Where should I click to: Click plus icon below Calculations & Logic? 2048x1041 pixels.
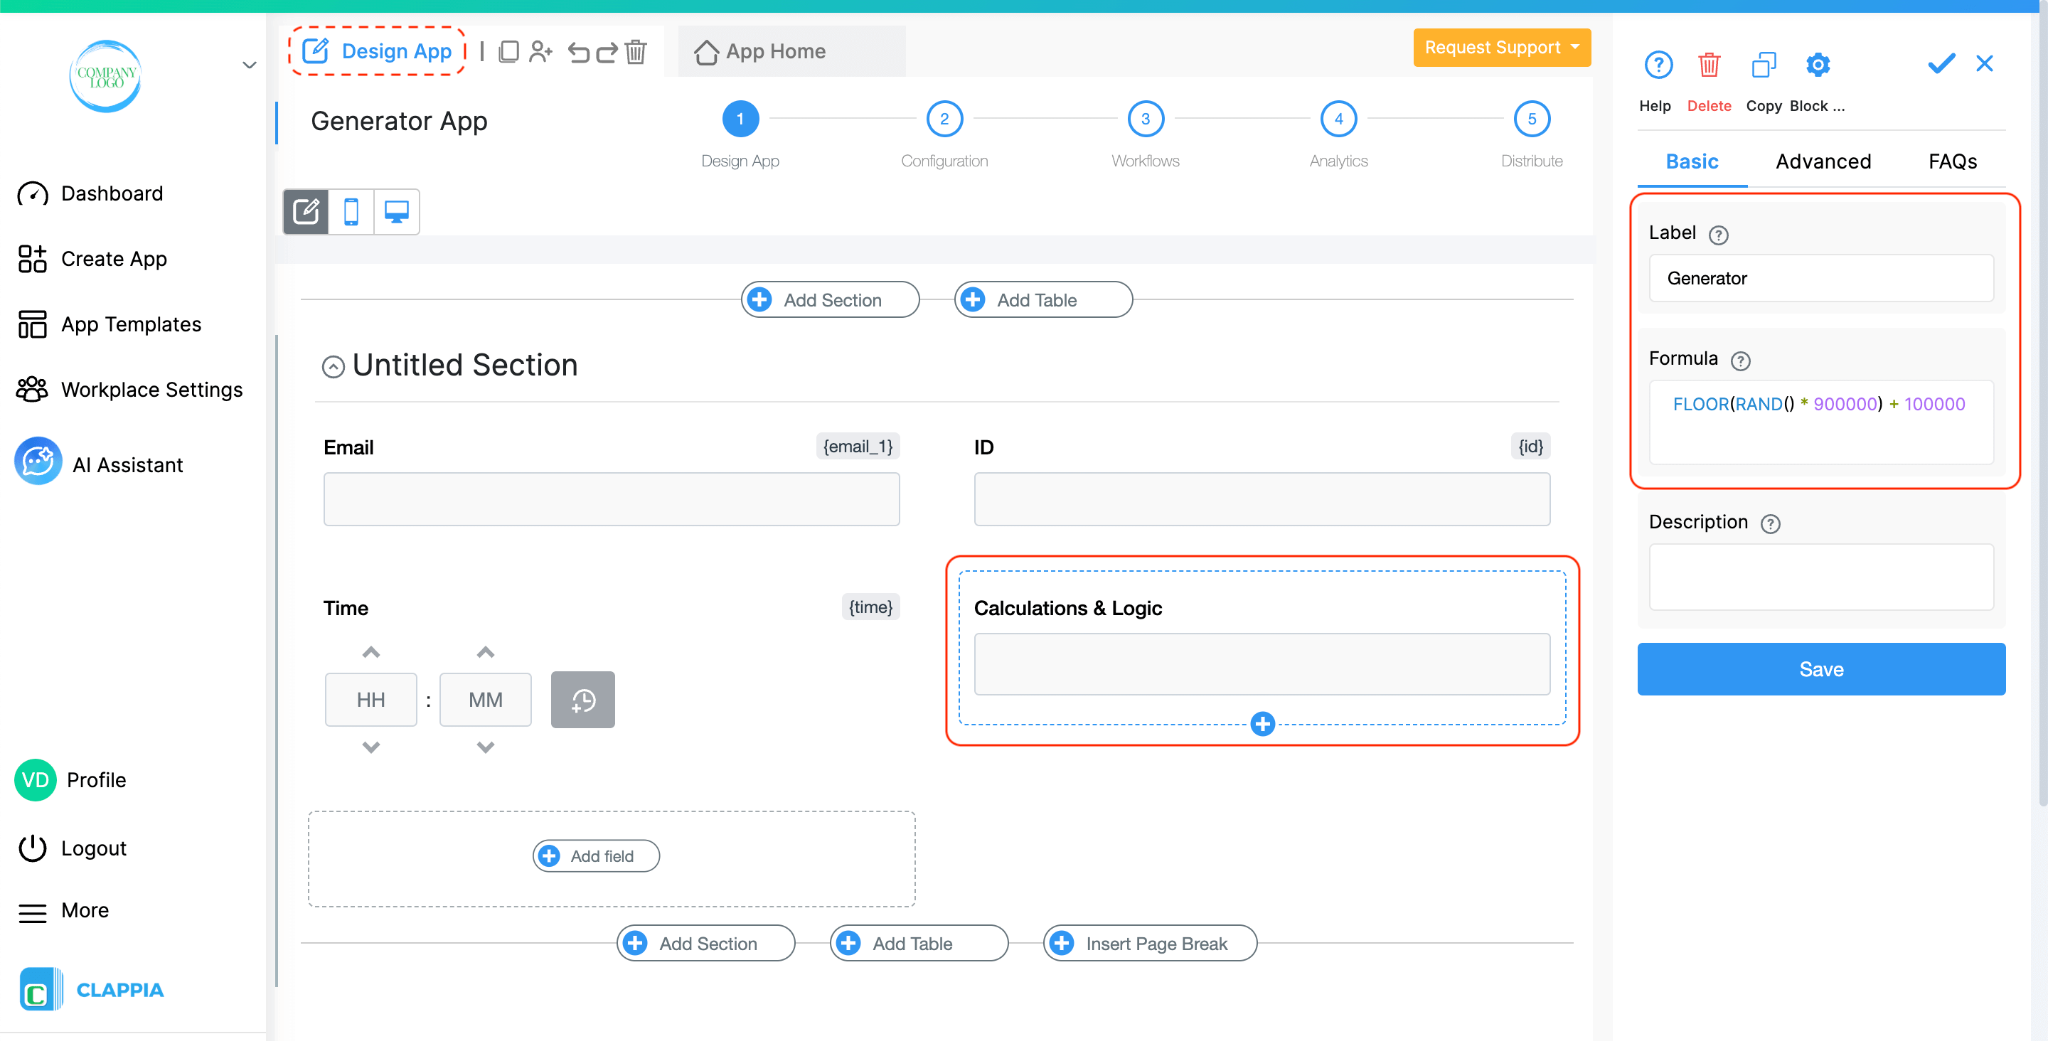[1262, 724]
